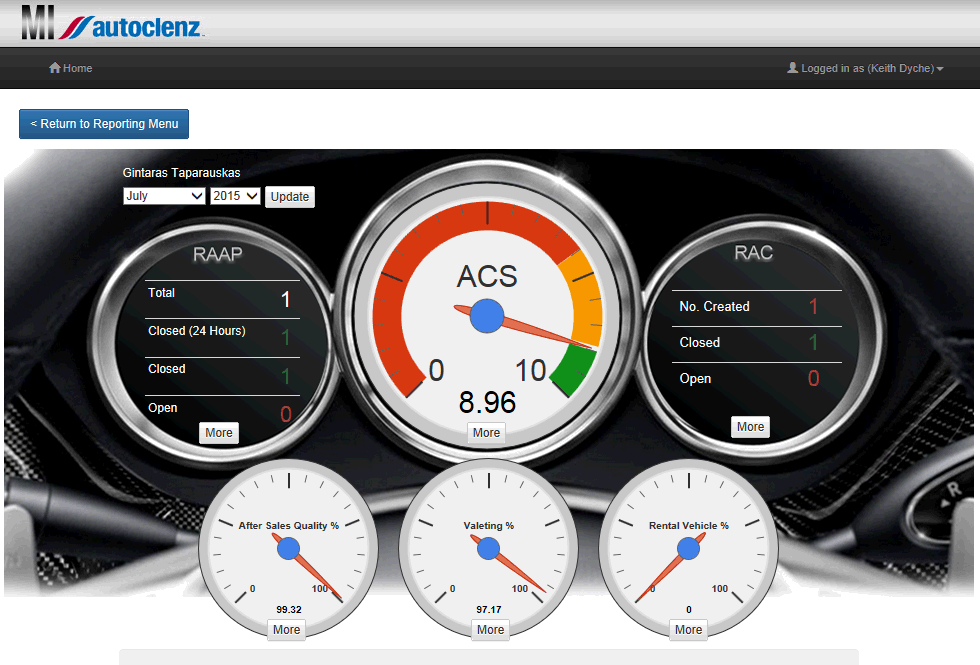Click the RAAP Total row label
This screenshot has width=980, height=665.
click(161, 292)
